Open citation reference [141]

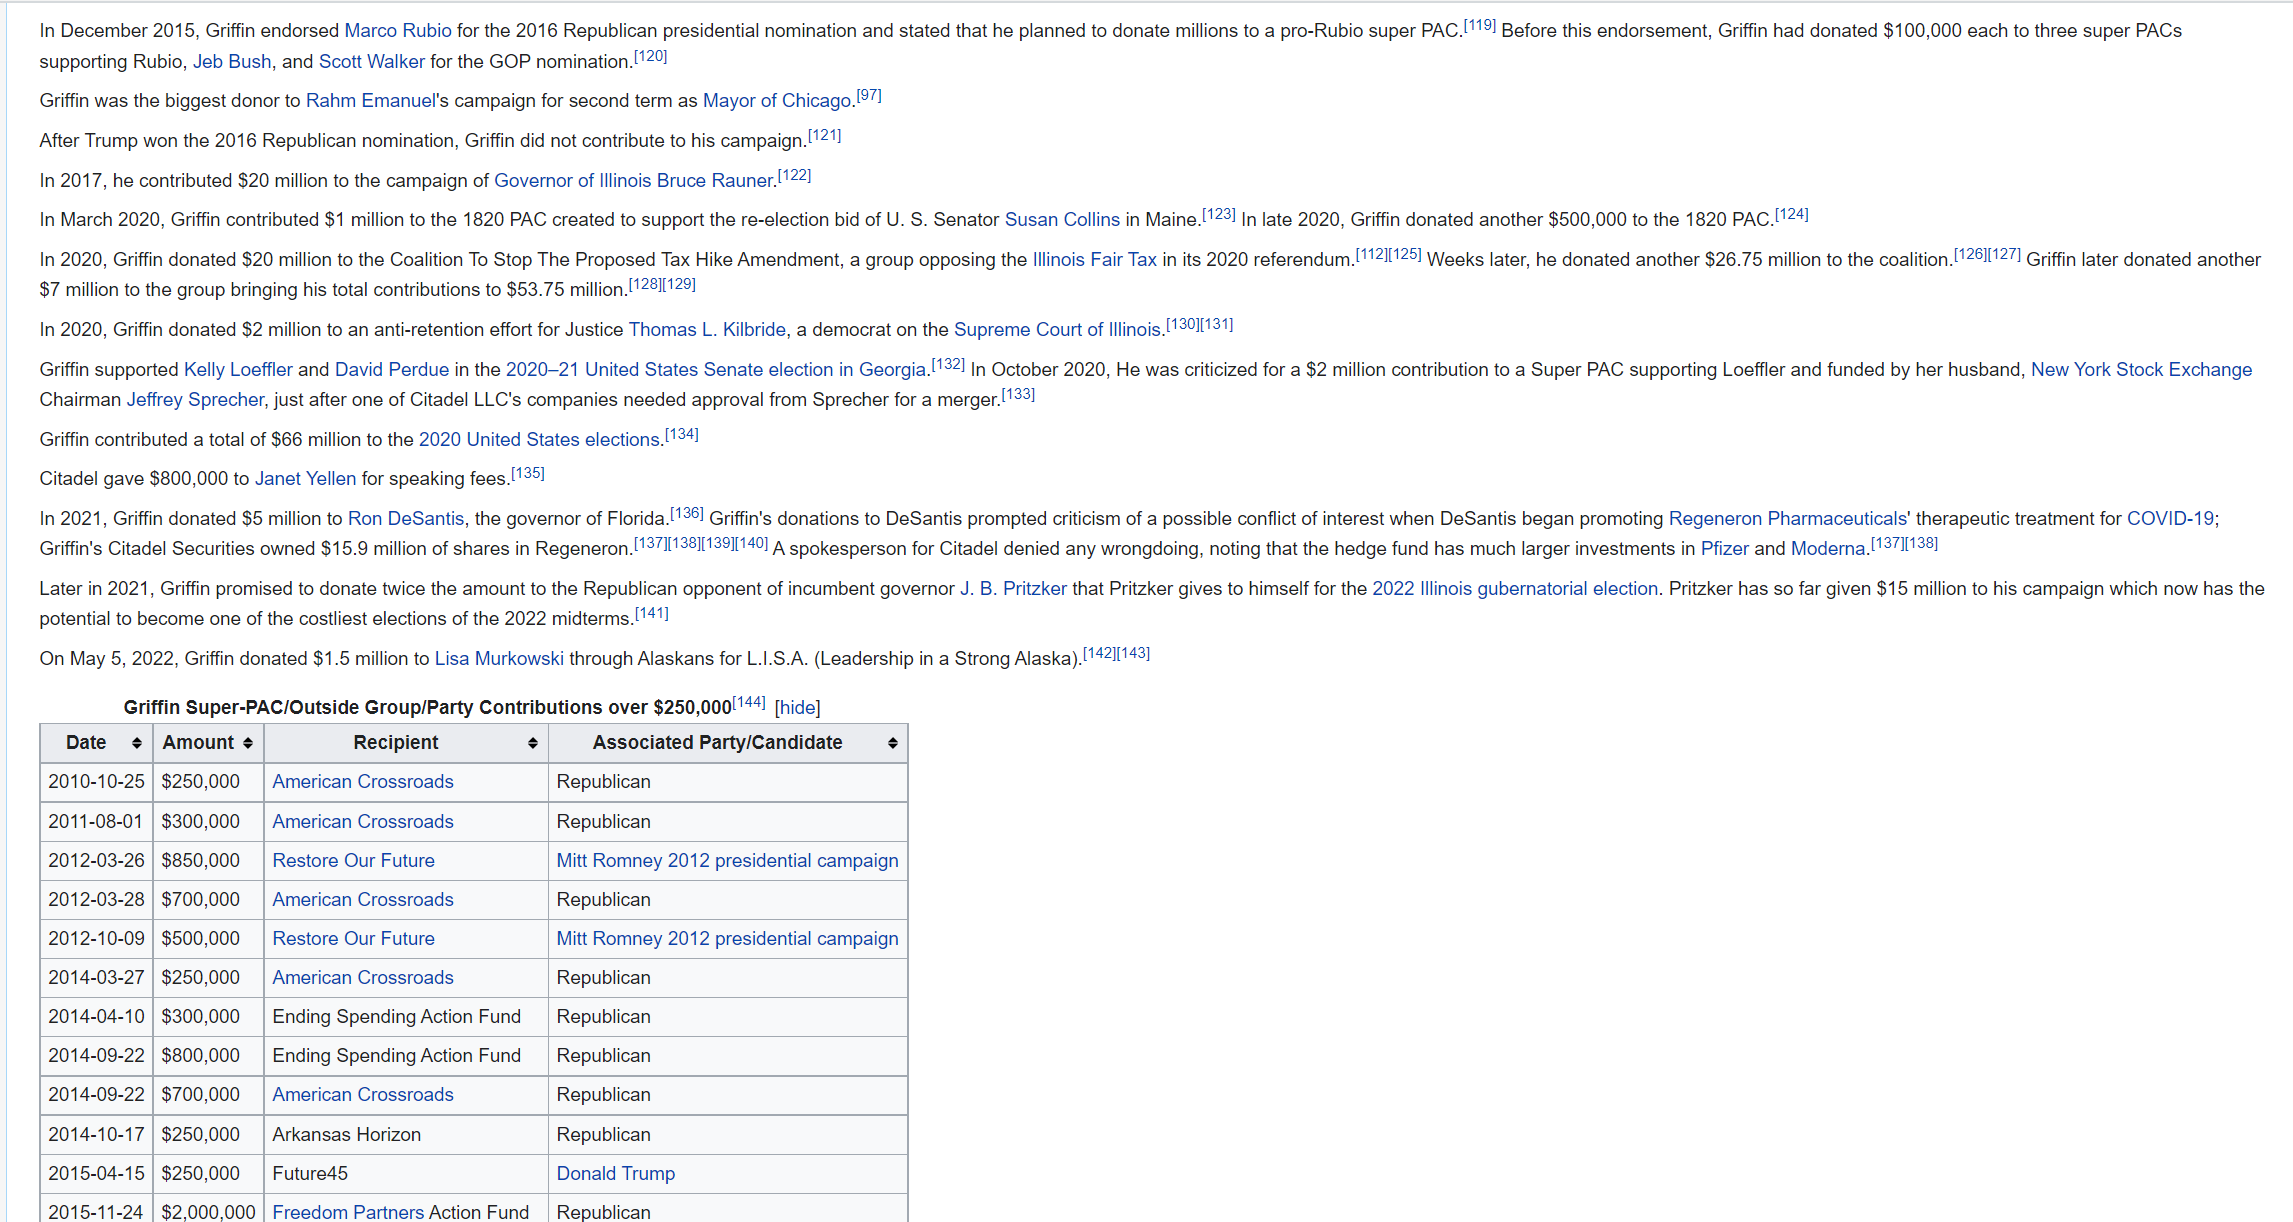click(651, 614)
